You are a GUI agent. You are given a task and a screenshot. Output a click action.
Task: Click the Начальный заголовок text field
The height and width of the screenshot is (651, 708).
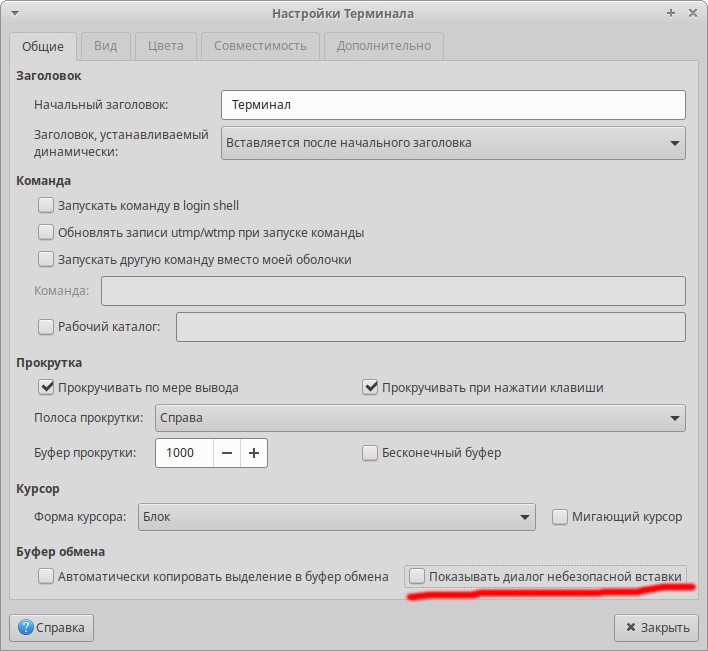[453, 105]
